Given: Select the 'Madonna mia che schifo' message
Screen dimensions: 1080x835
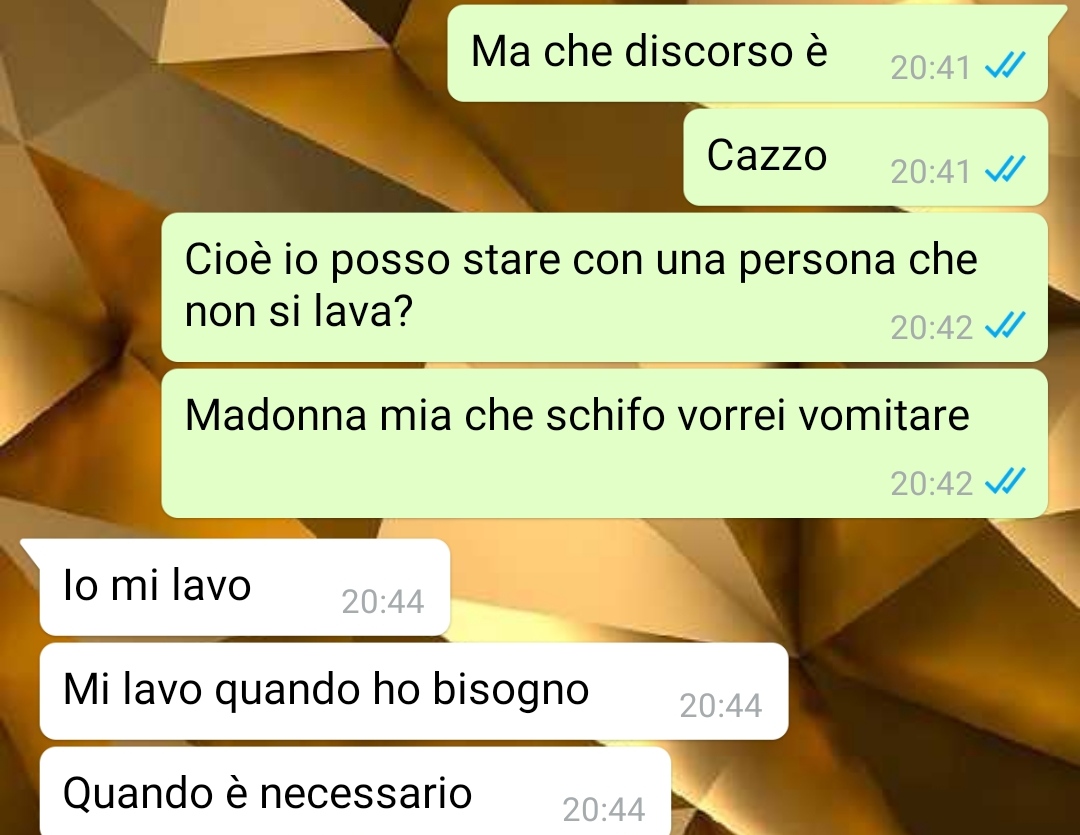Looking at the screenshot, I should pos(605,443).
